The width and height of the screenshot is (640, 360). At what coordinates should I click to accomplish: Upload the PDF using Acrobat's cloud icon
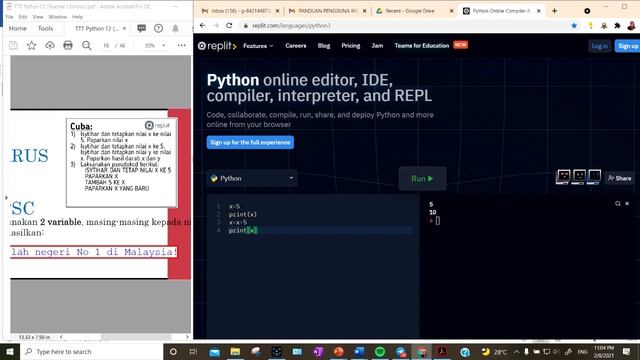[50, 45]
